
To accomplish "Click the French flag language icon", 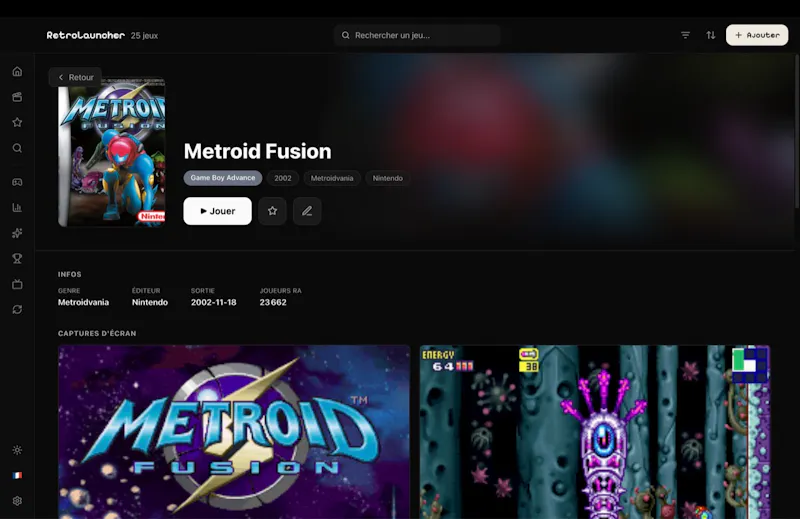I will tap(17, 476).
